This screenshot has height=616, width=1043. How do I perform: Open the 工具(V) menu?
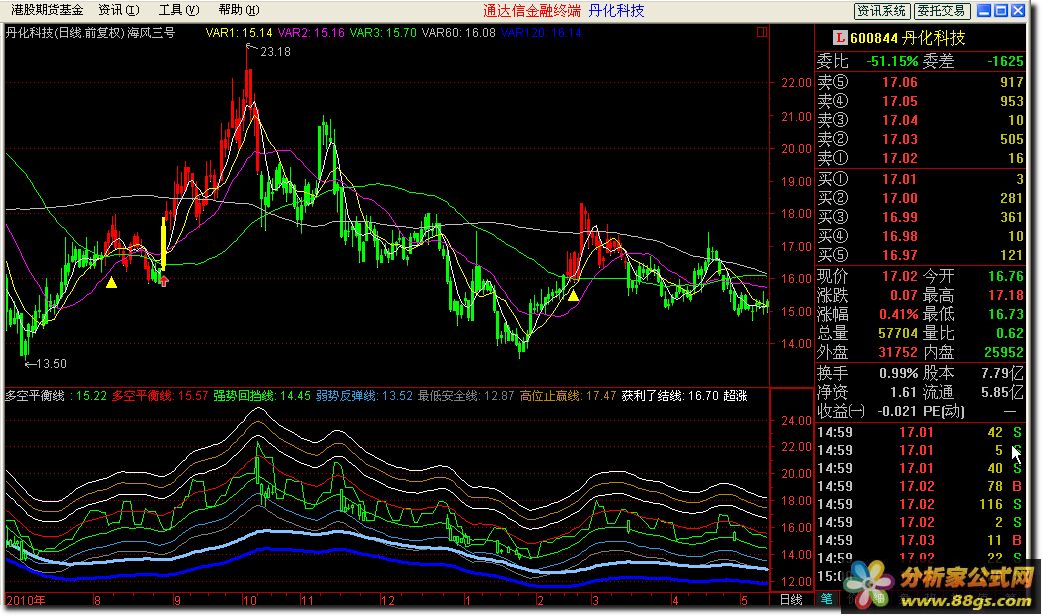179,10
